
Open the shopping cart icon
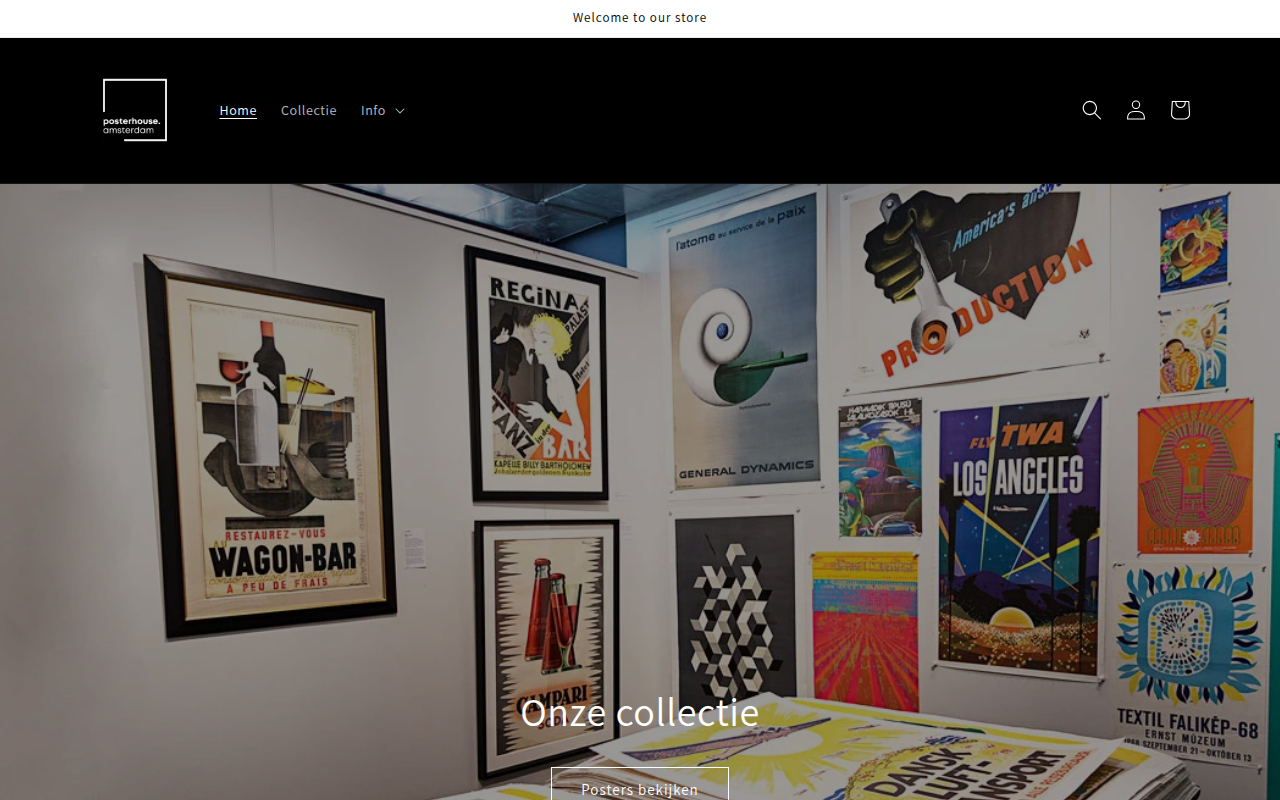coord(1180,110)
